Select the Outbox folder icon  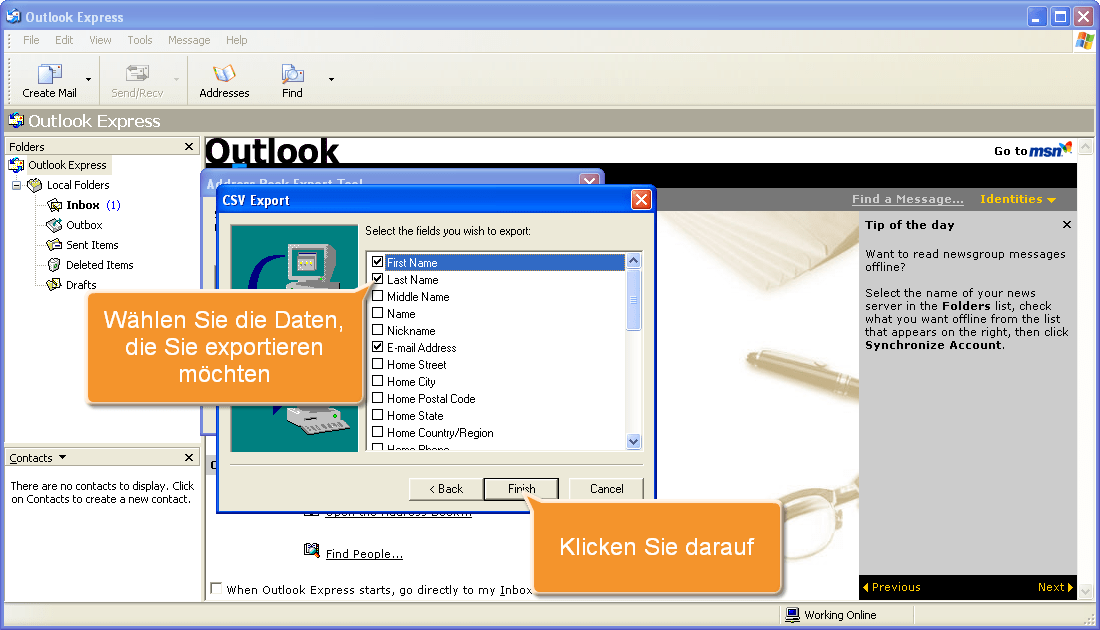tap(54, 225)
